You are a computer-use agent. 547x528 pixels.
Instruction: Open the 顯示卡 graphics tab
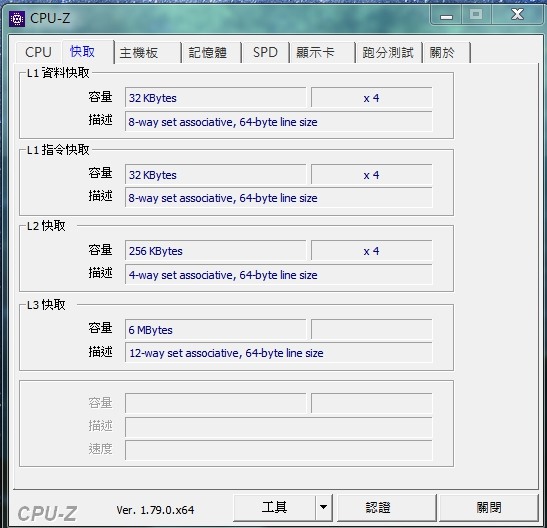(322, 53)
